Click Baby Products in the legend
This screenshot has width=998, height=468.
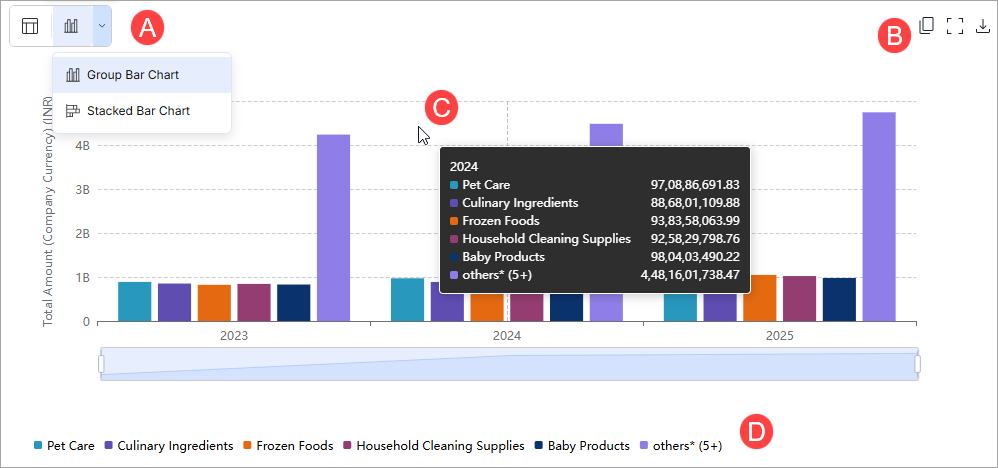tap(582, 446)
